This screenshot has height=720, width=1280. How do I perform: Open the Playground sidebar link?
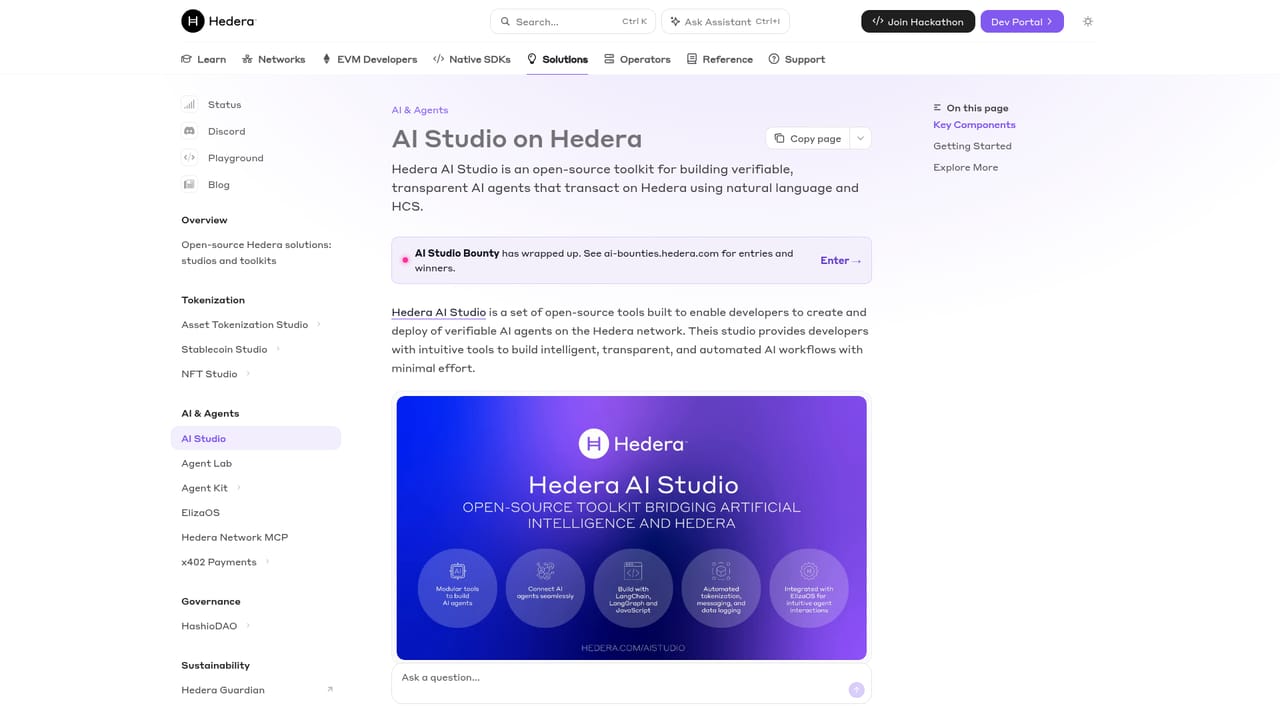coord(236,158)
